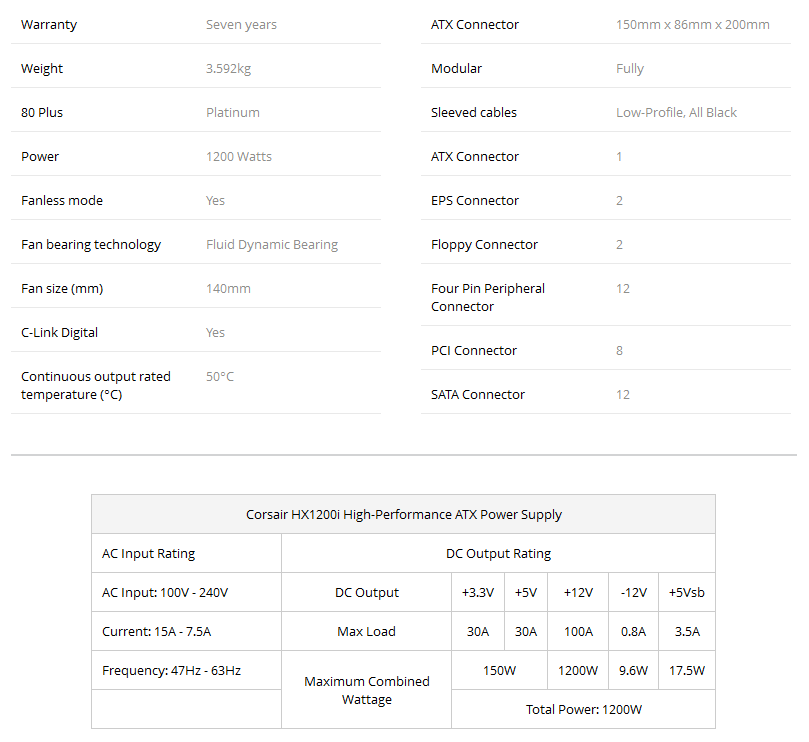
Task: Click the PCI Connector count of 8
Action: click(x=620, y=350)
